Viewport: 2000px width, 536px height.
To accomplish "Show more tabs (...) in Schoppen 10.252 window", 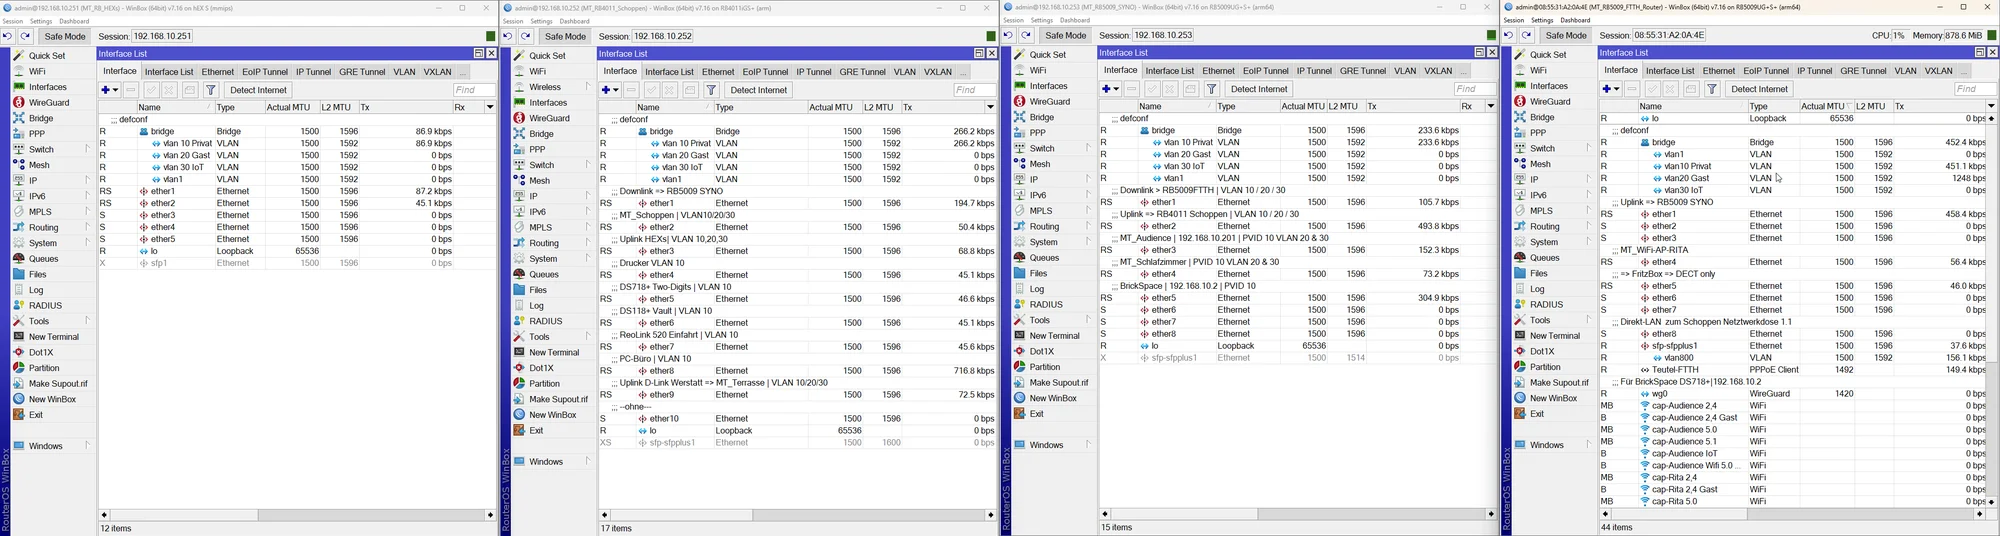I will point(963,72).
